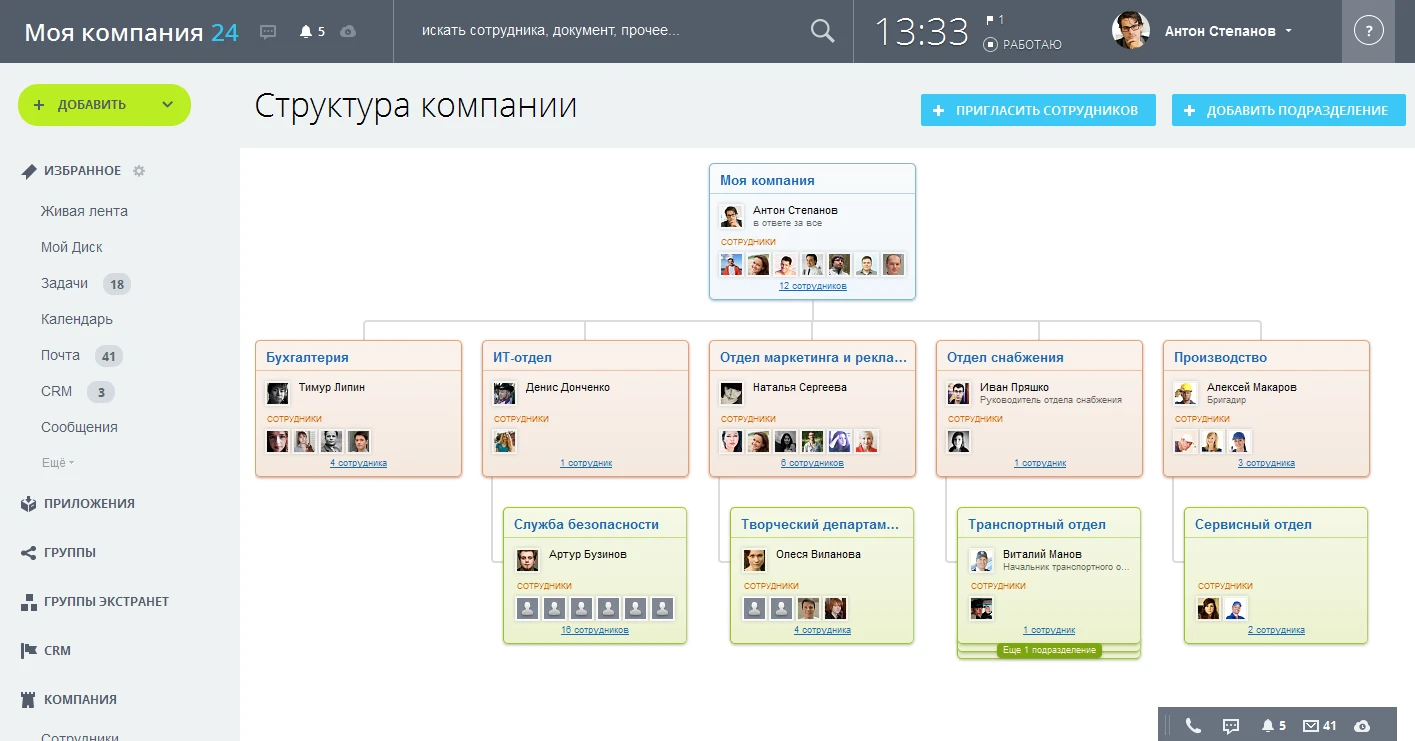This screenshot has width=1415, height=741.
Task: Click the phone icon in bottom bar
Action: point(1193,726)
